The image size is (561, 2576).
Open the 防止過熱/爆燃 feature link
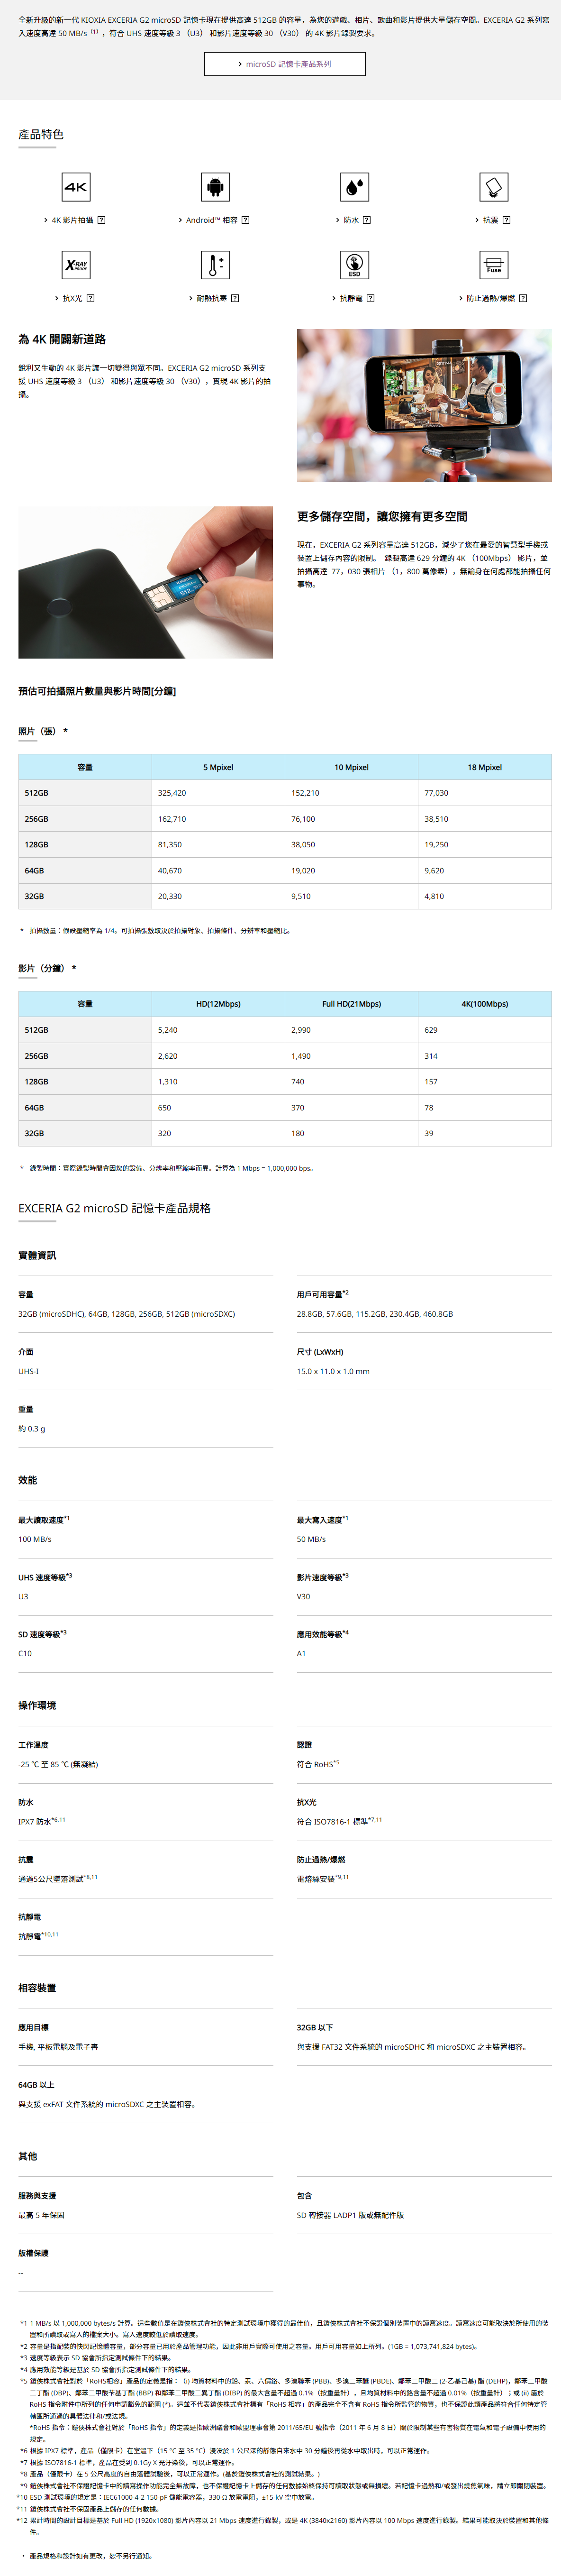pyautogui.click(x=490, y=298)
